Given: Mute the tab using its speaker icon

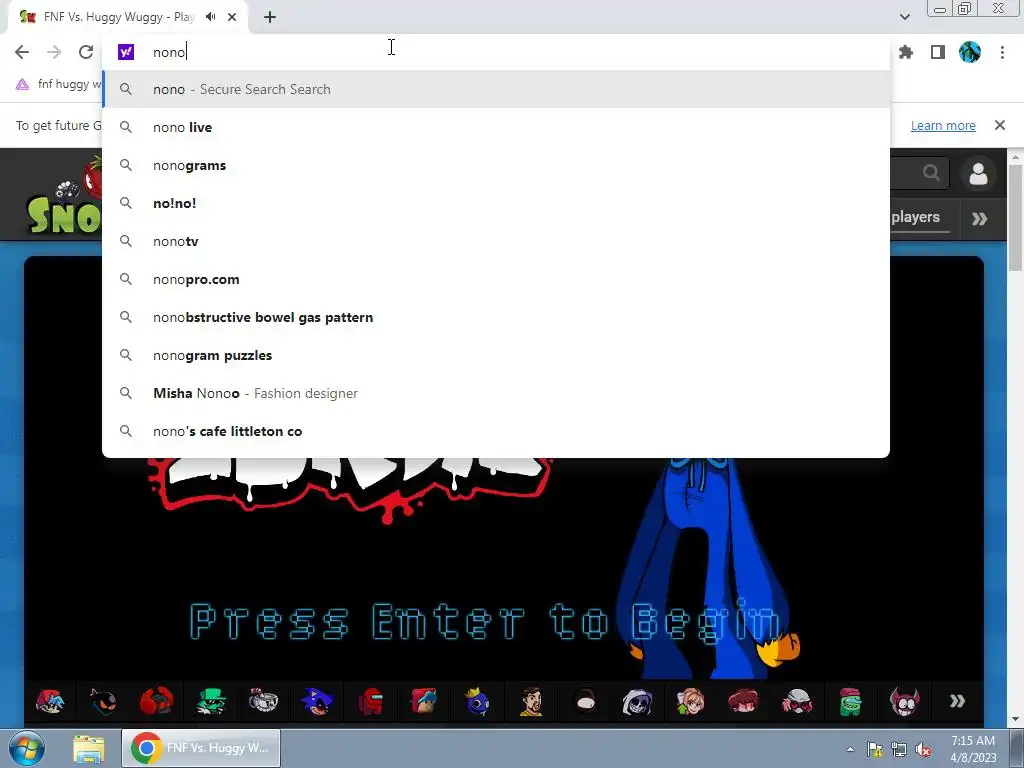Looking at the screenshot, I should click(211, 17).
